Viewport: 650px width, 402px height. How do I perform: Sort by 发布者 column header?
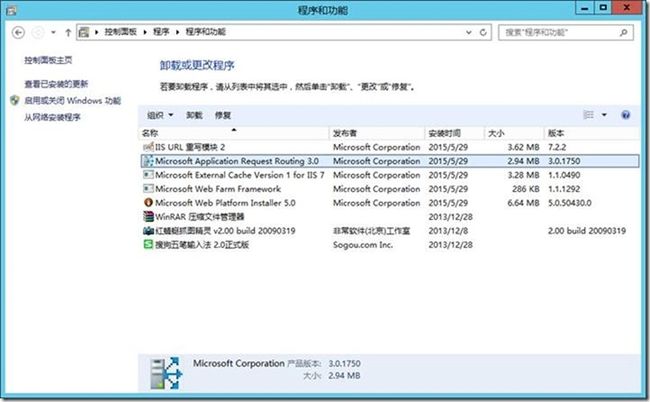click(x=377, y=133)
